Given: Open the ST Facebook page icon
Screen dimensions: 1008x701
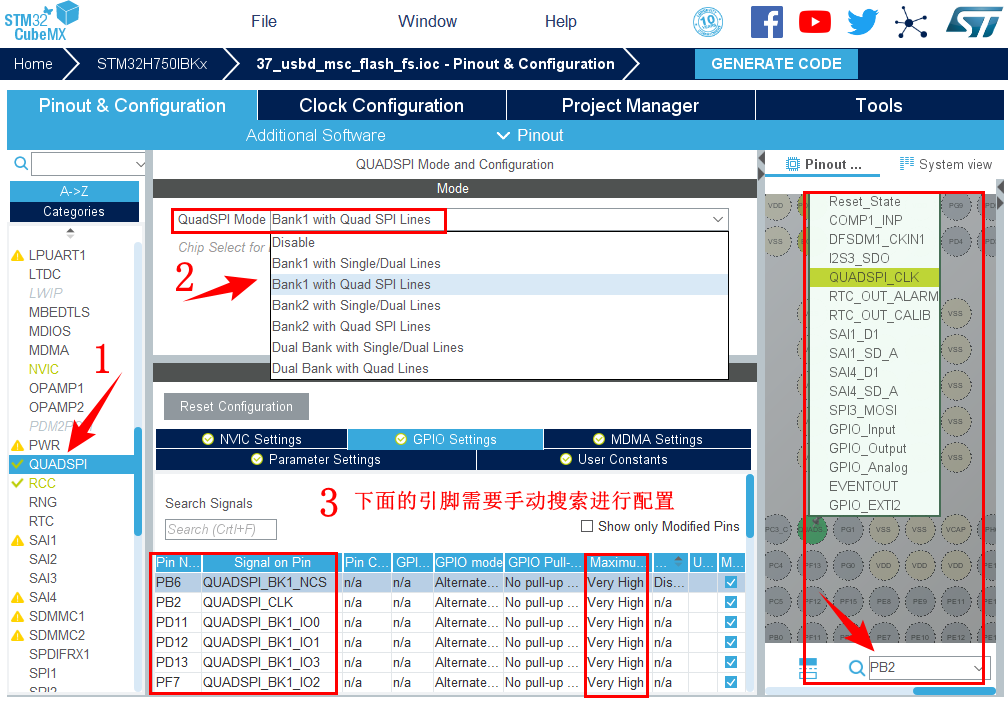Looking at the screenshot, I should (767, 21).
